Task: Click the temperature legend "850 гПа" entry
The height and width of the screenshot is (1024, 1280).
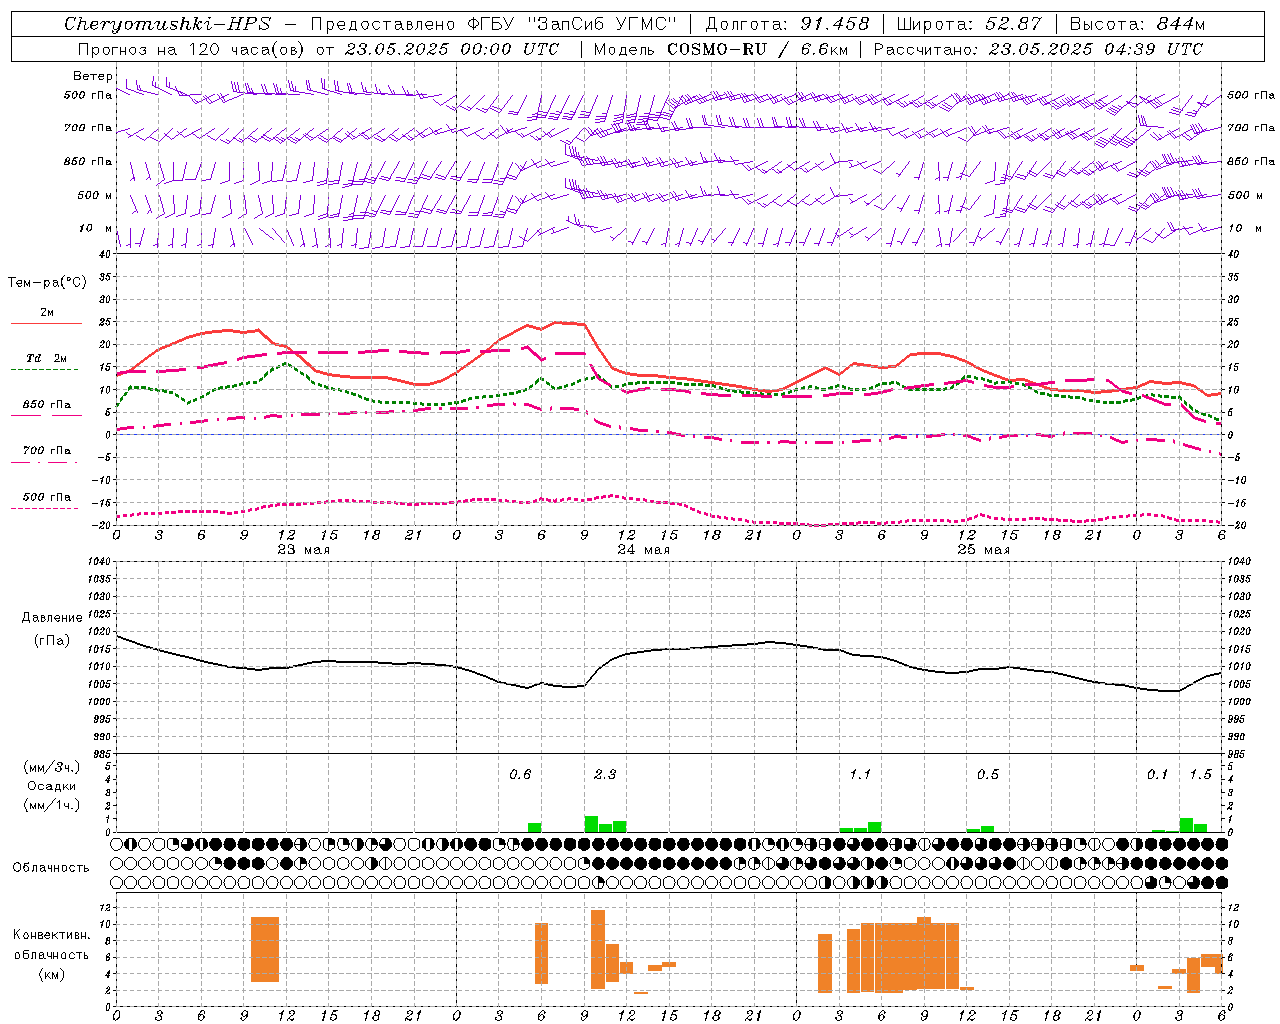Action: tap(46, 405)
